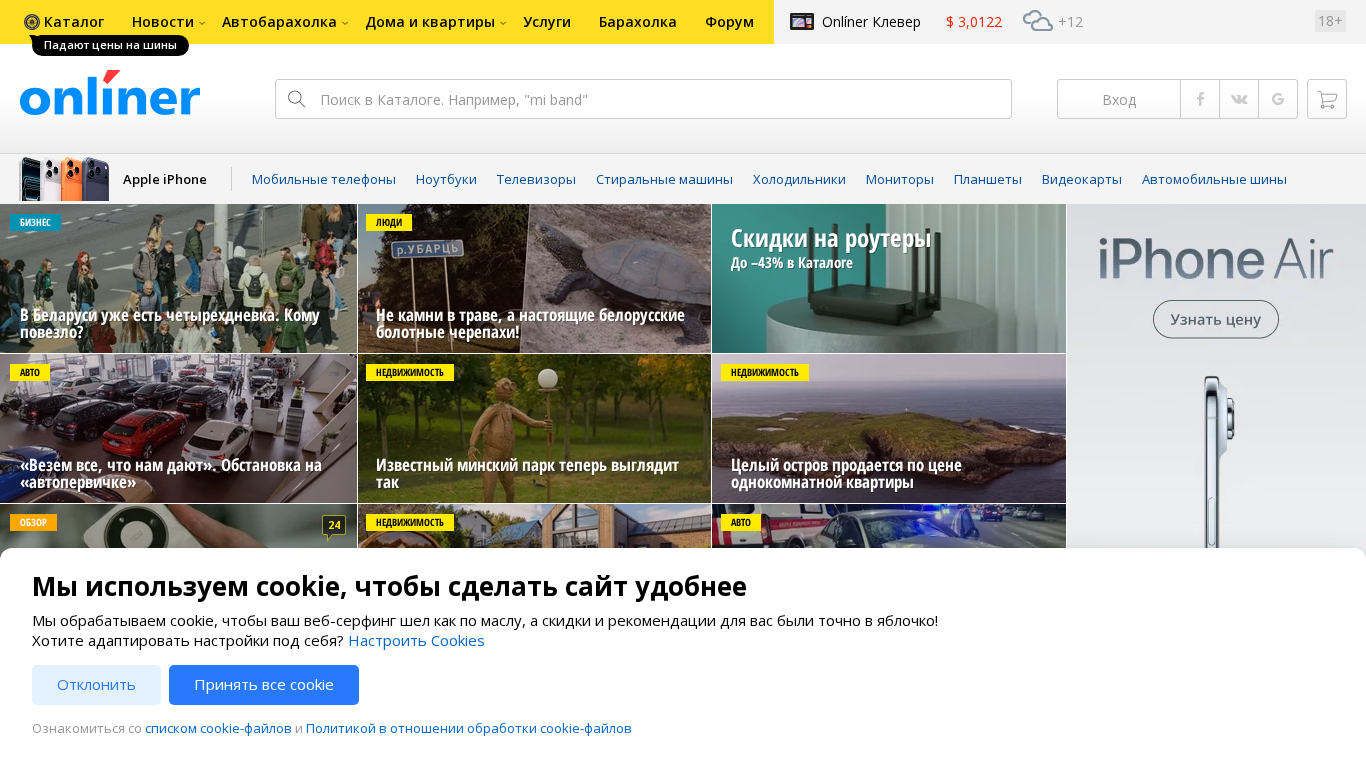Go to Услуги section
The height and width of the screenshot is (768, 1366).
tap(547, 22)
